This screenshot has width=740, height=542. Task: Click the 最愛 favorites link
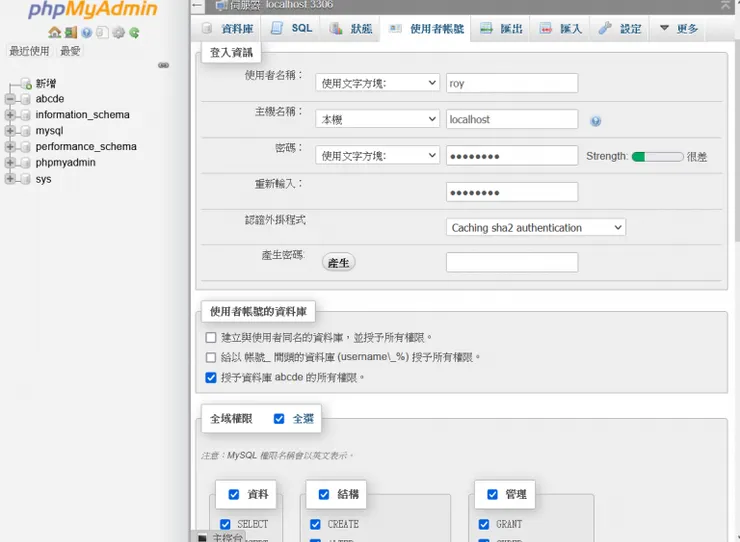pos(70,51)
